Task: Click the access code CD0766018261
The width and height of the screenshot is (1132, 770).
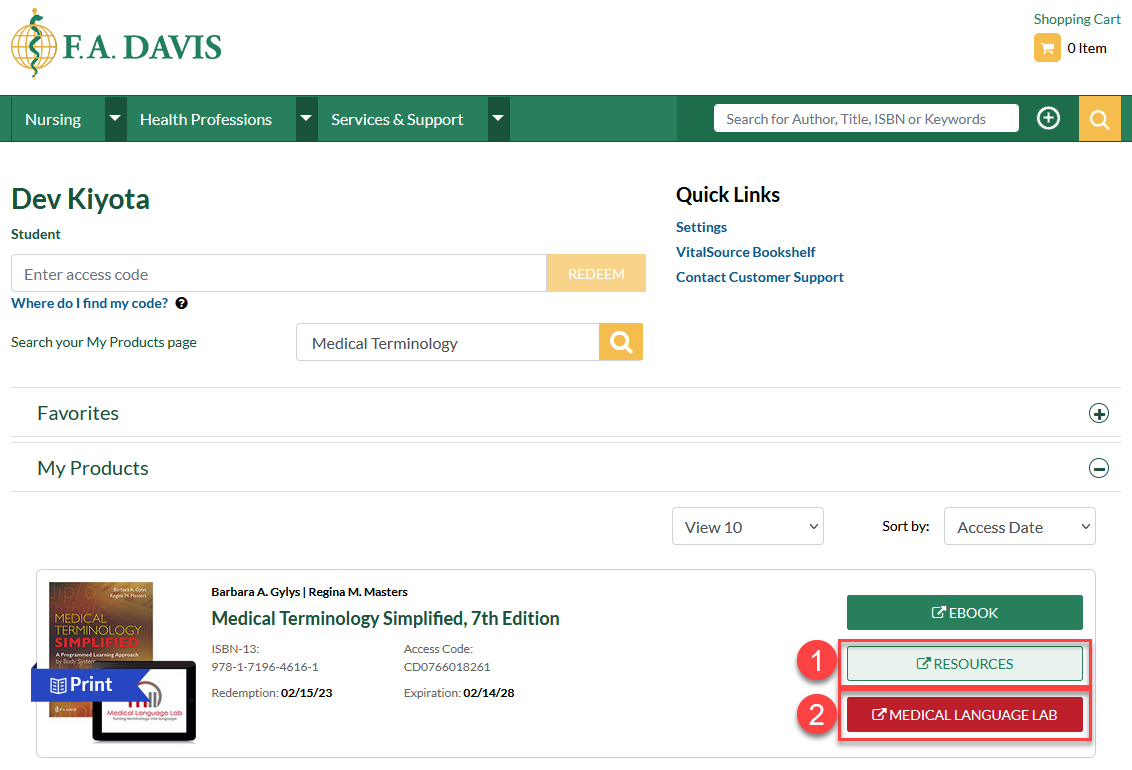Action: point(447,667)
